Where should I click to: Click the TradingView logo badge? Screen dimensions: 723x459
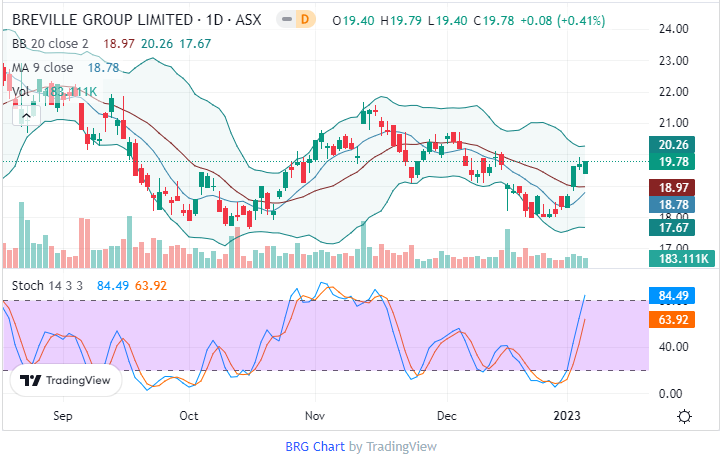65,380
